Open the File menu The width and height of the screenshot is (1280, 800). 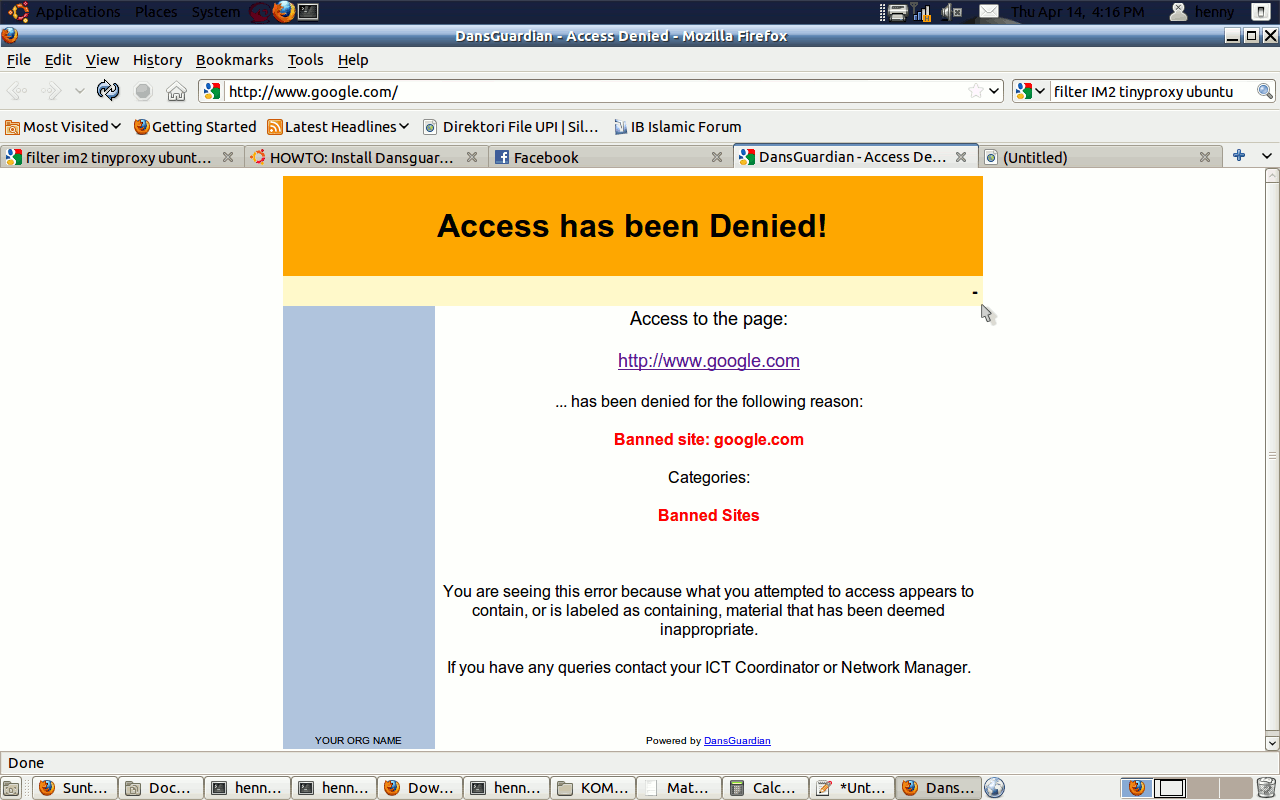click(x=18, y=60)
